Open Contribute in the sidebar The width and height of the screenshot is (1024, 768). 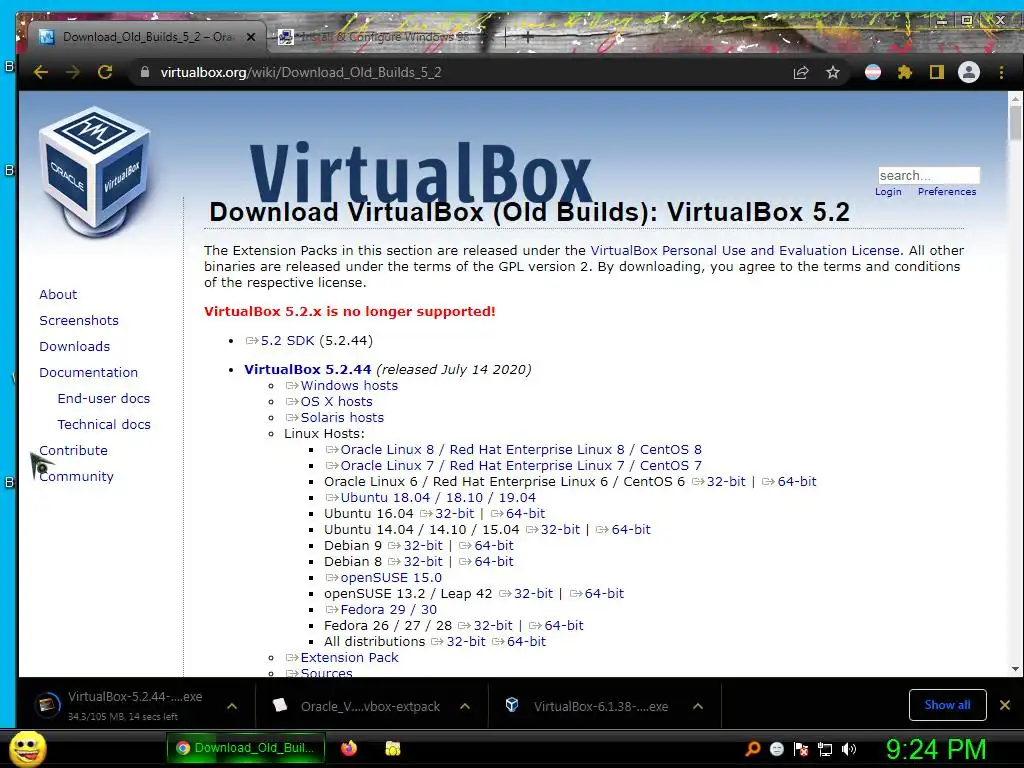point(73,451)
